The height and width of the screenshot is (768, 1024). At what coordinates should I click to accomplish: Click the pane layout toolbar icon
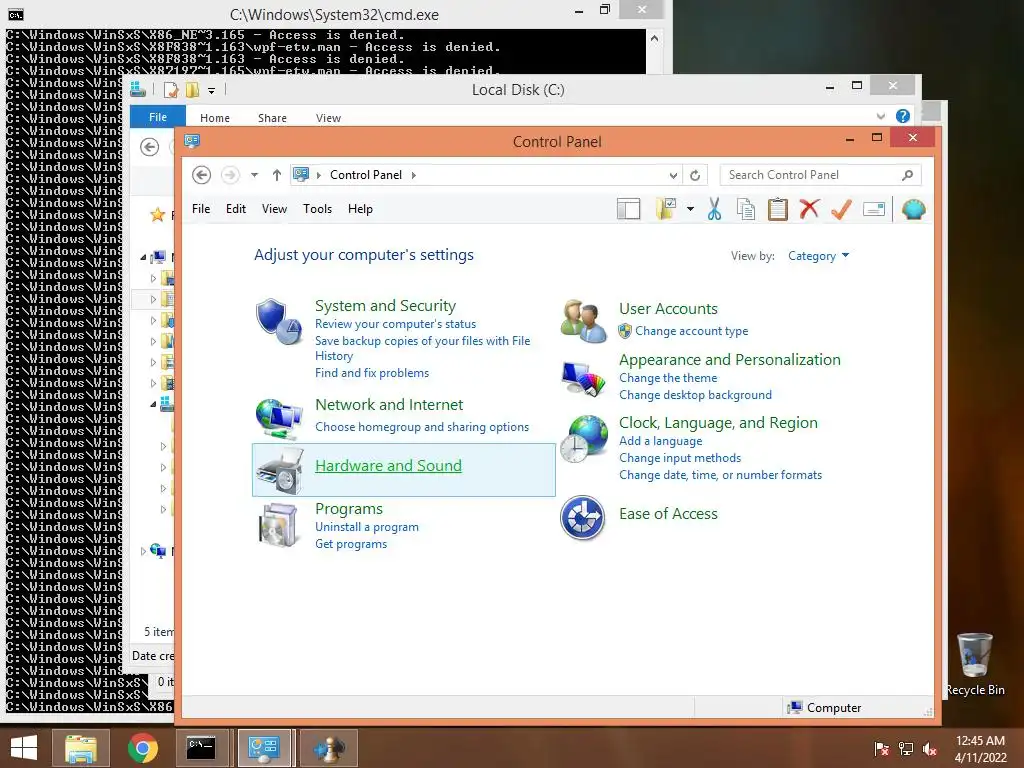pos(628,209)
